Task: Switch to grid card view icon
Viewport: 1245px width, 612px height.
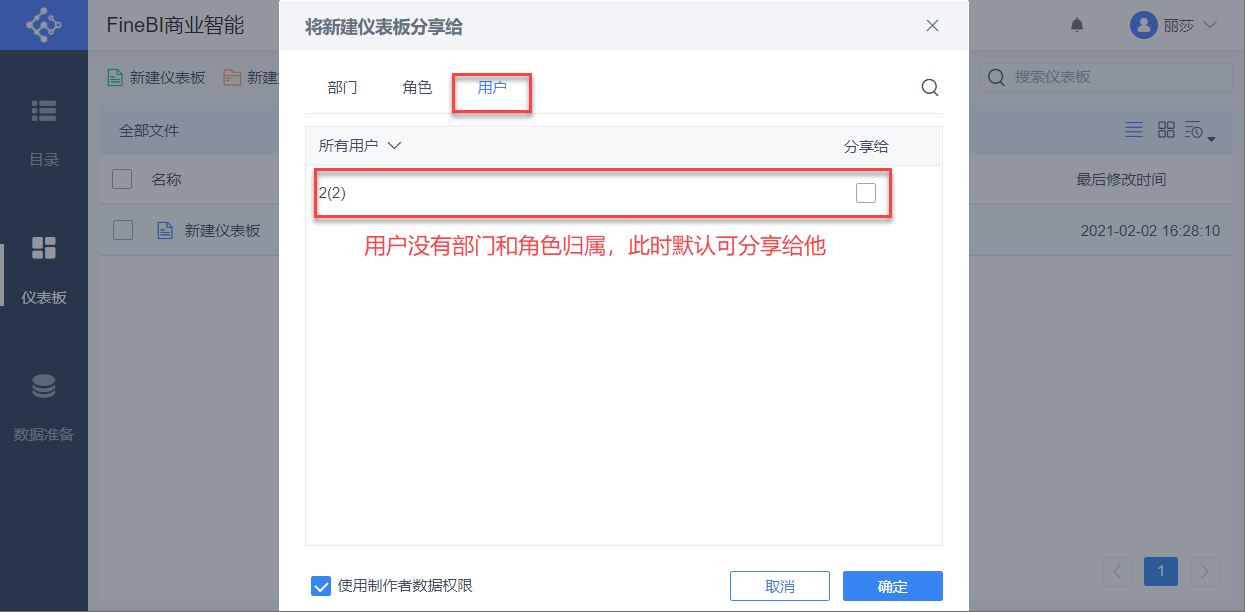Action: pyautogui.click(x=1166, y=130)
